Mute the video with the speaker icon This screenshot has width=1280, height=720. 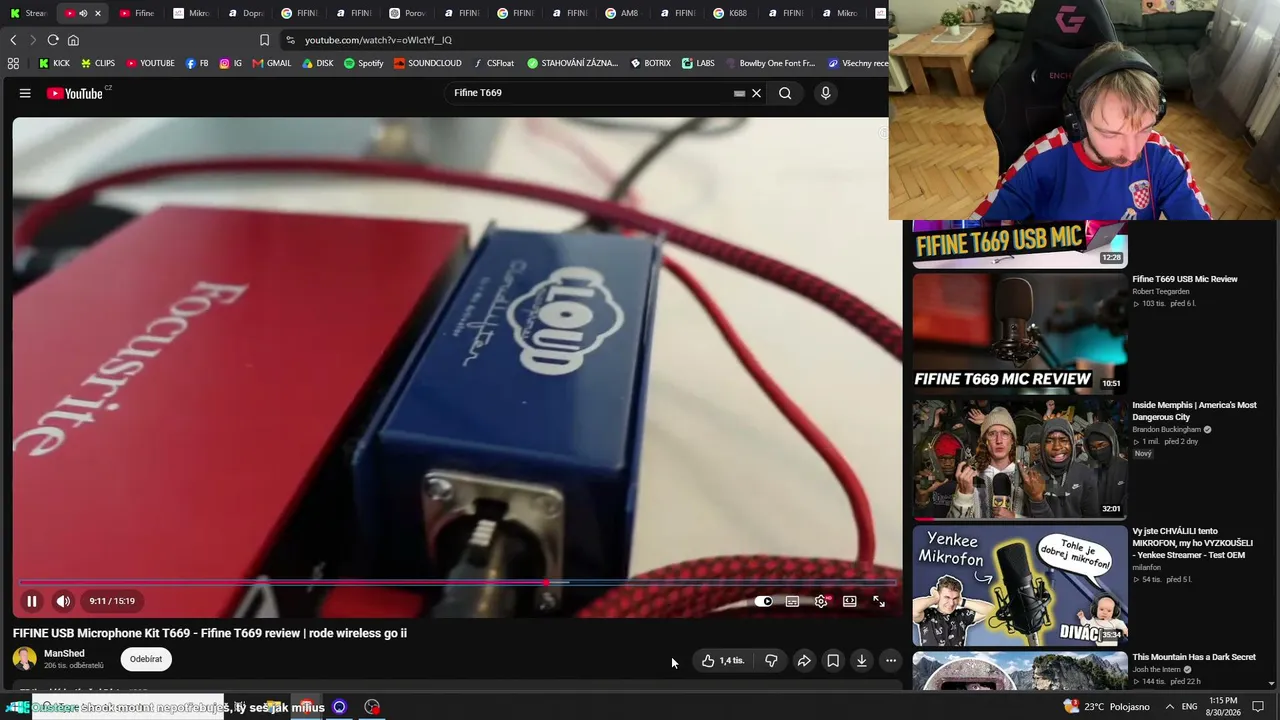coord(63,601)
